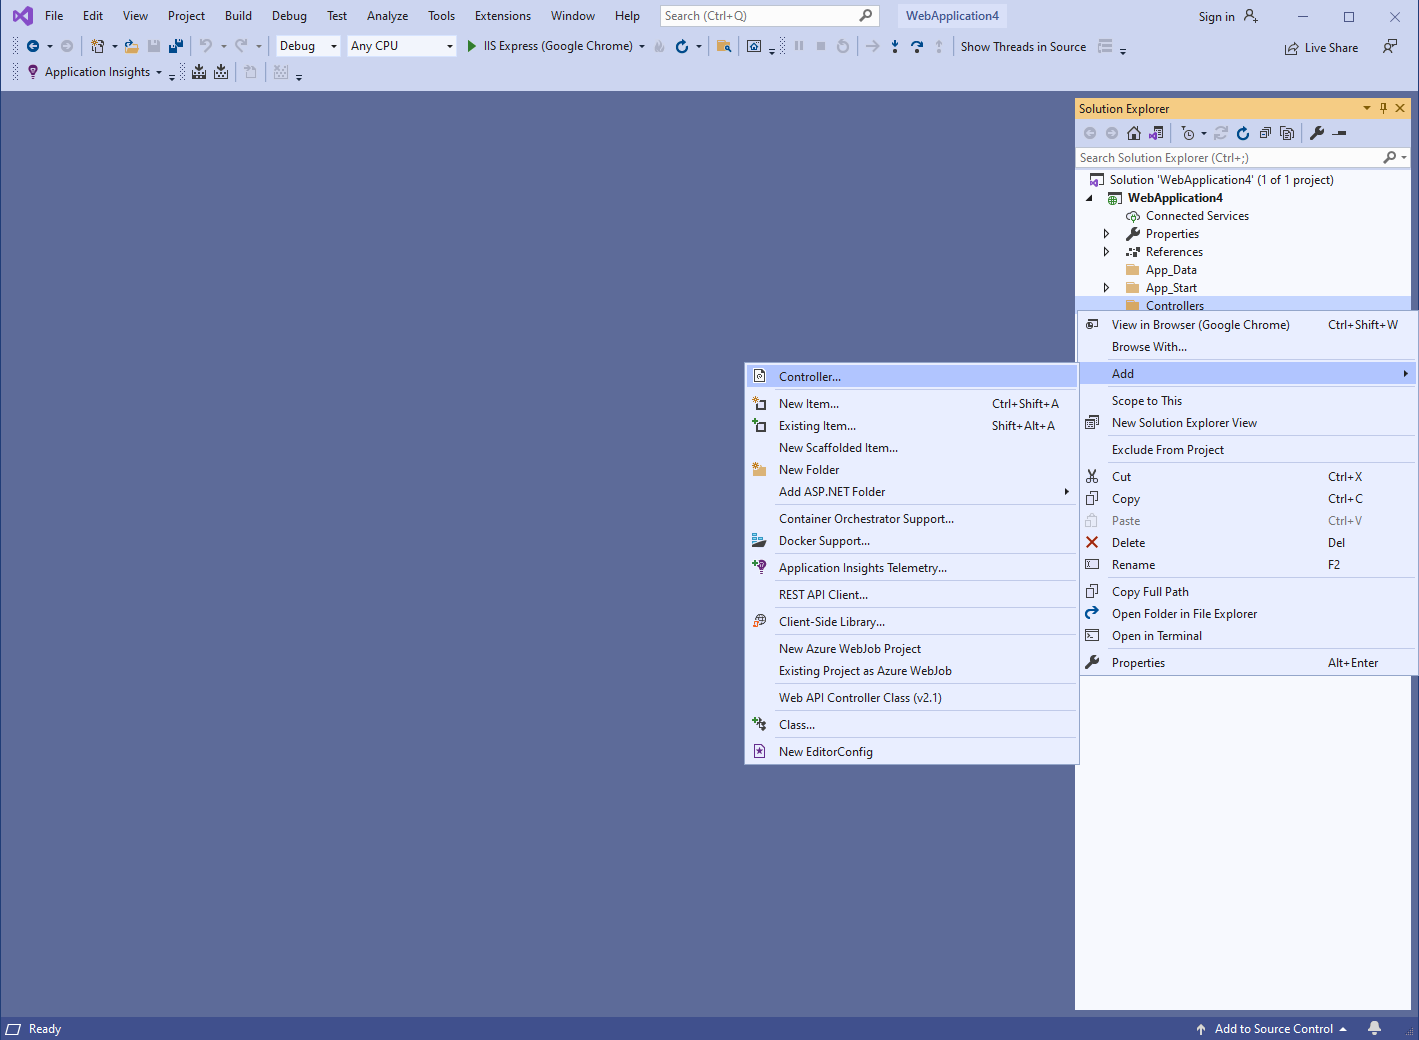Image resolution: width=1419 pixels, height=1040 pixels.
Task: Click the Open File folder icon in toolbar
Action: (131, 46)
